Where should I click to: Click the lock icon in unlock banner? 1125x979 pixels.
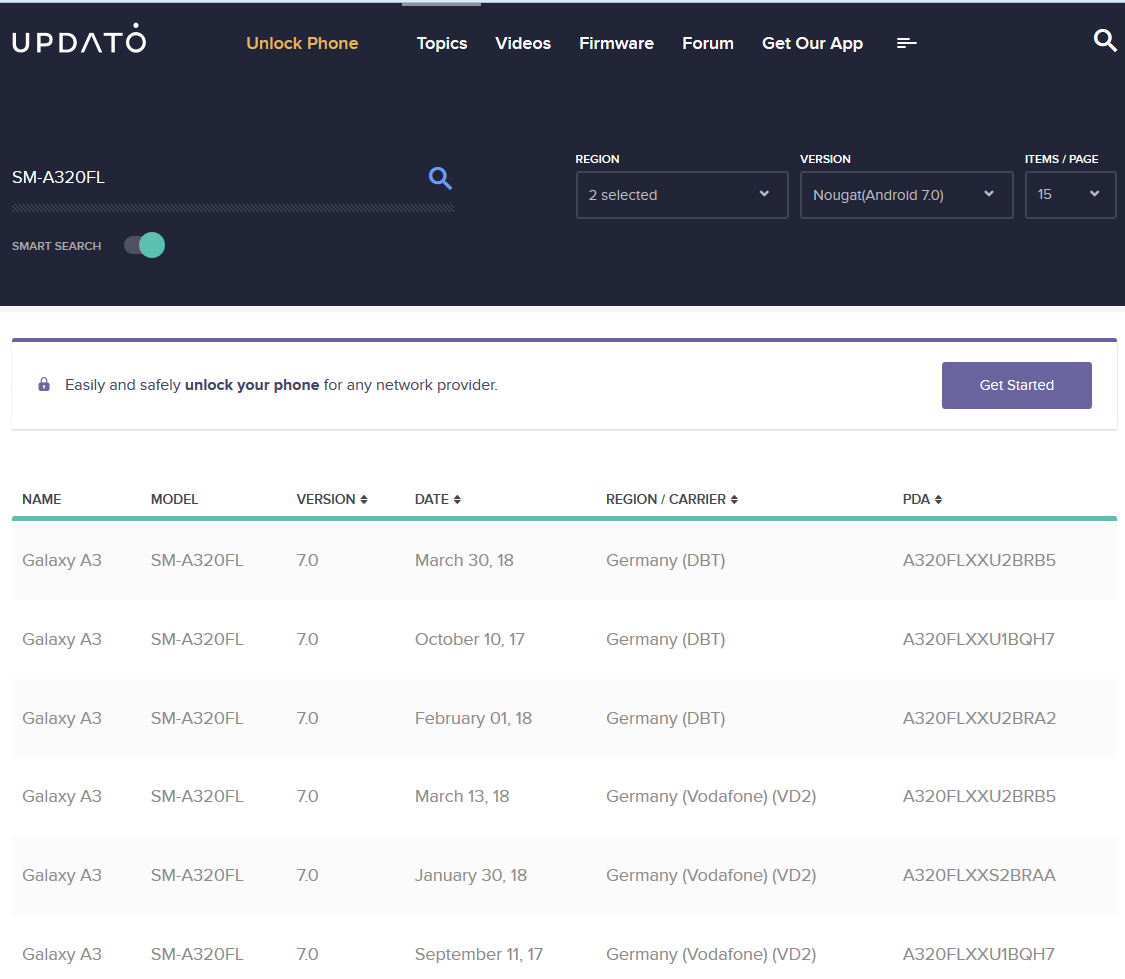click(44, 384)
